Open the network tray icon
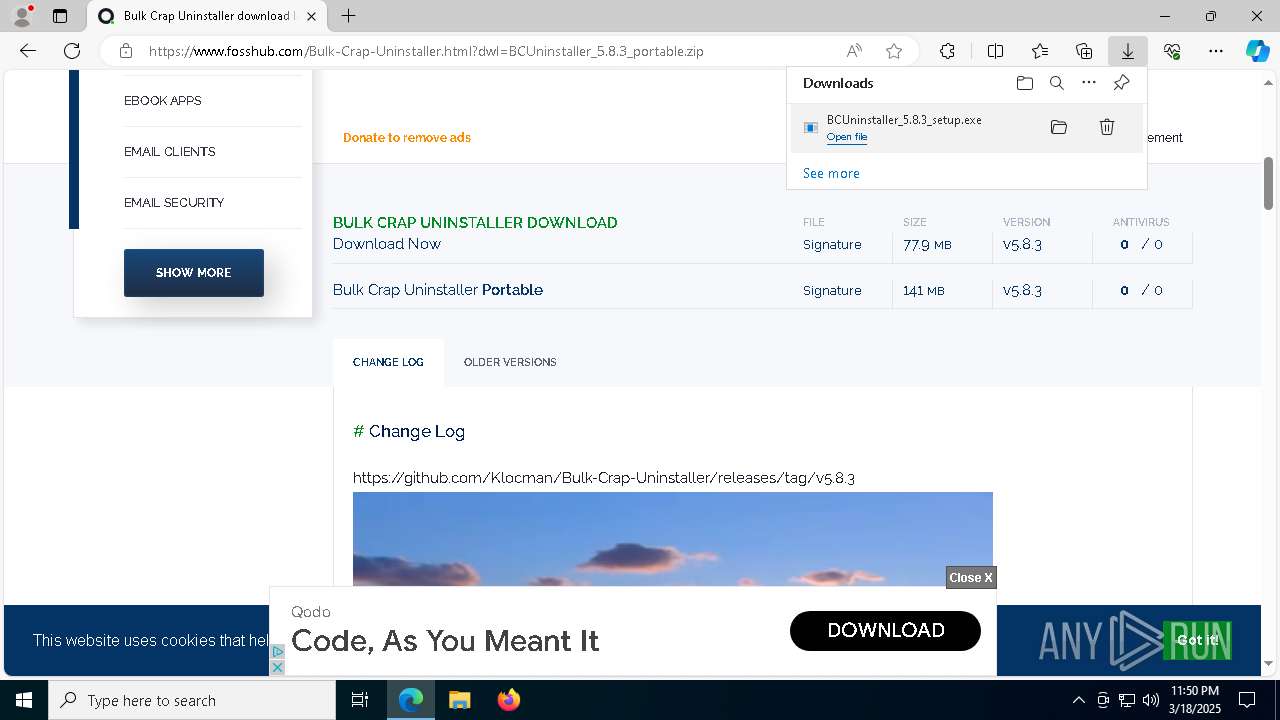Image resolution: width=1280 pixels, height=720 pixels. coord(1126,700)
